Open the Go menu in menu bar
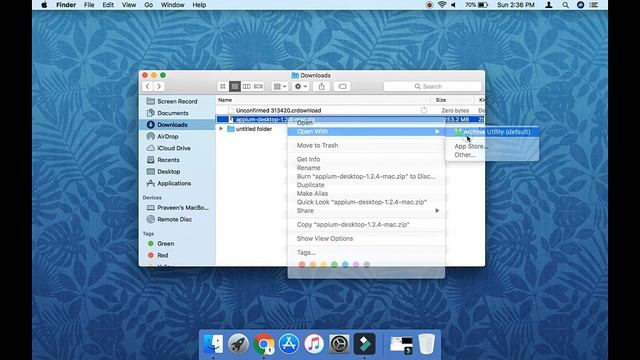 click(149, 5)
